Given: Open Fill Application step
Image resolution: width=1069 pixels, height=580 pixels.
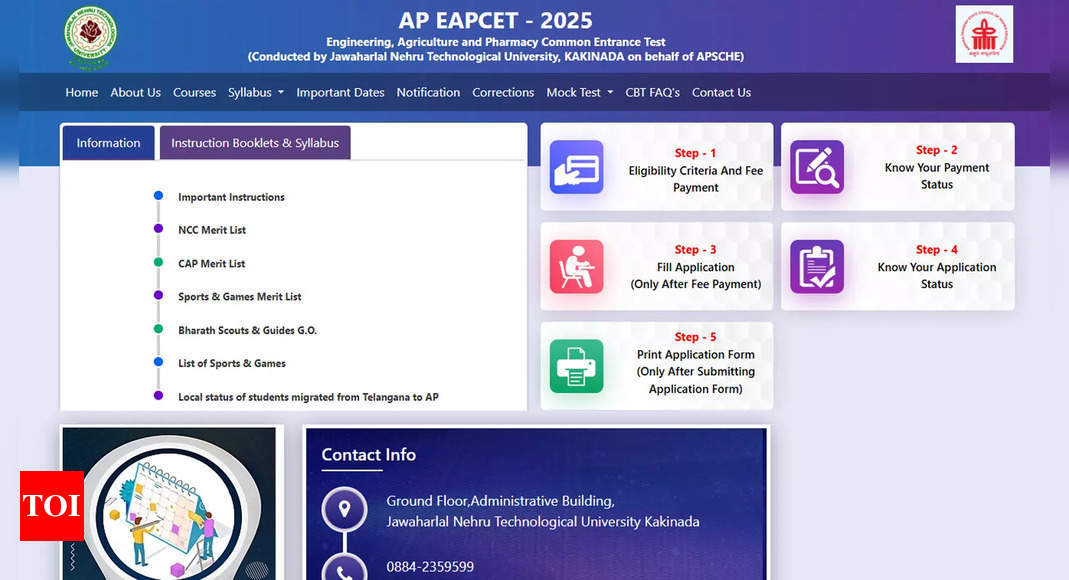Looking at the screenshot, I should click(657, 266).
